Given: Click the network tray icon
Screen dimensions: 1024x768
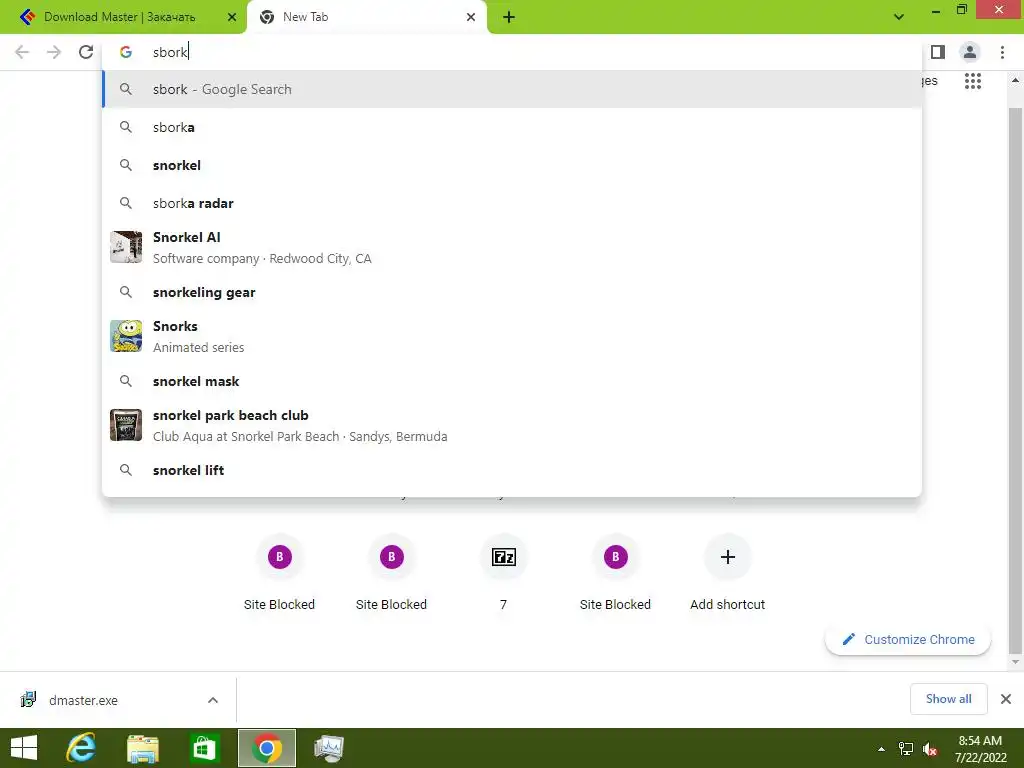Looking at the screenshot, I should 906,749.
